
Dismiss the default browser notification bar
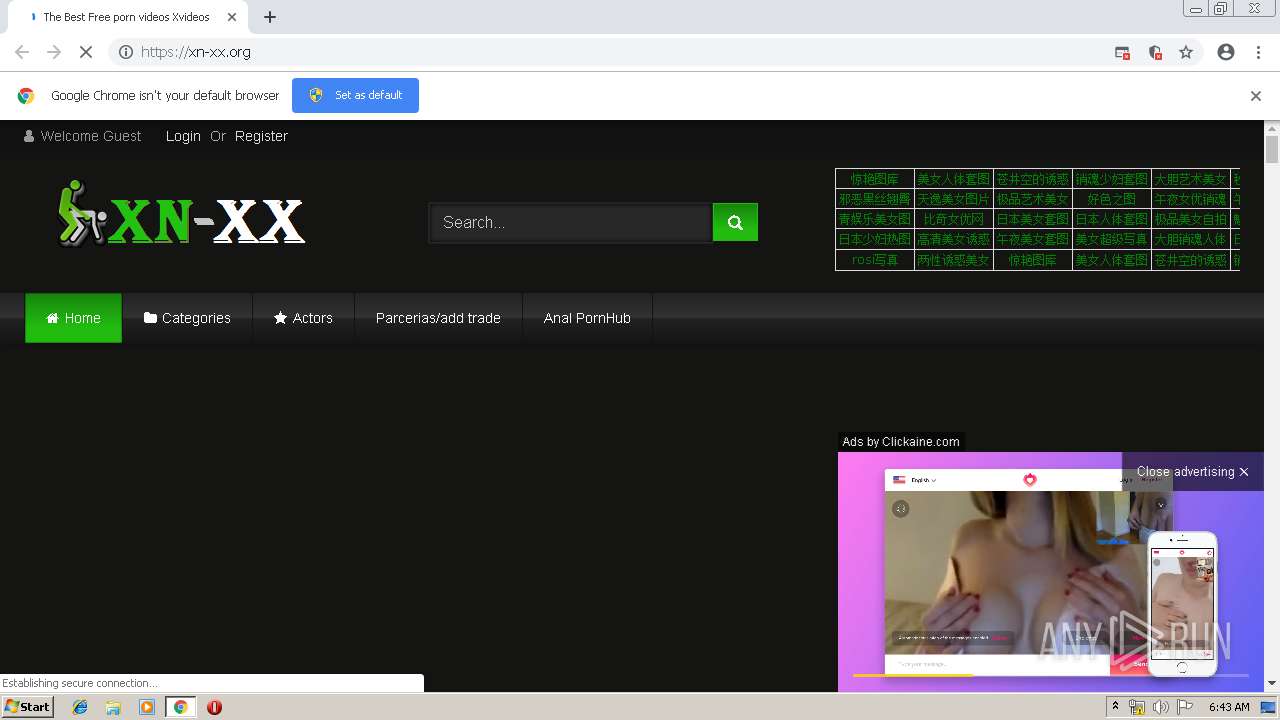(1256, 96)
